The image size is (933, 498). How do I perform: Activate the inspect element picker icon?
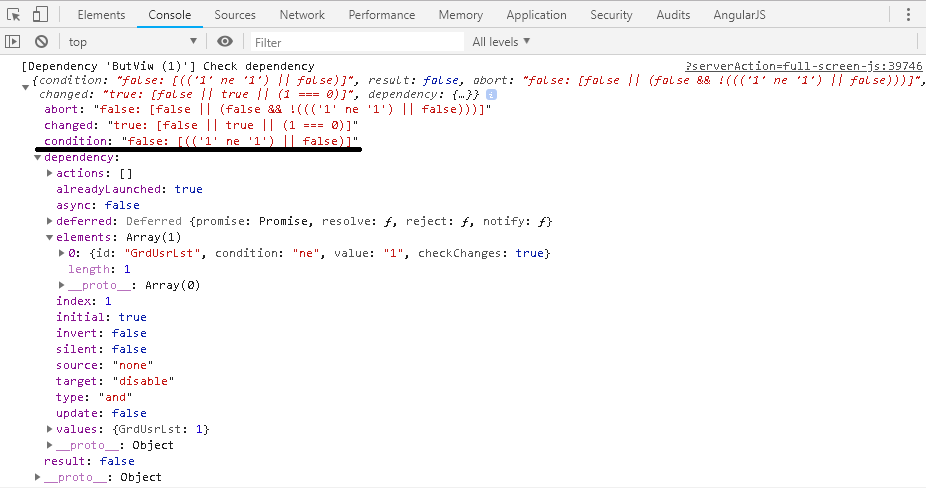14,15
